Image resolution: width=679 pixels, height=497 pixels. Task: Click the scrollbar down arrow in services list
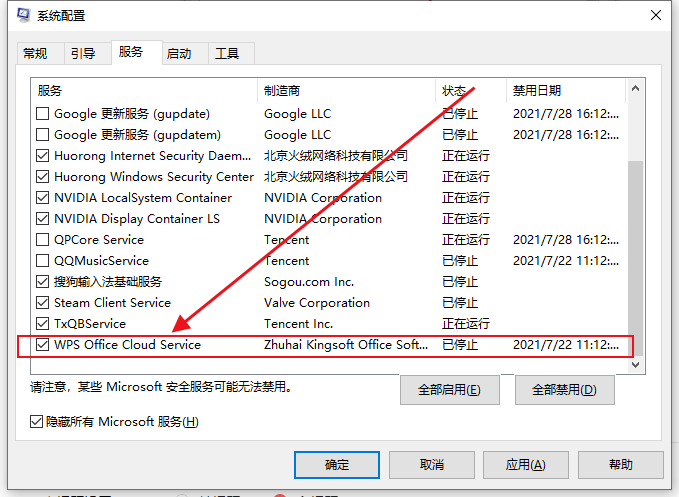tap(635, 365)
